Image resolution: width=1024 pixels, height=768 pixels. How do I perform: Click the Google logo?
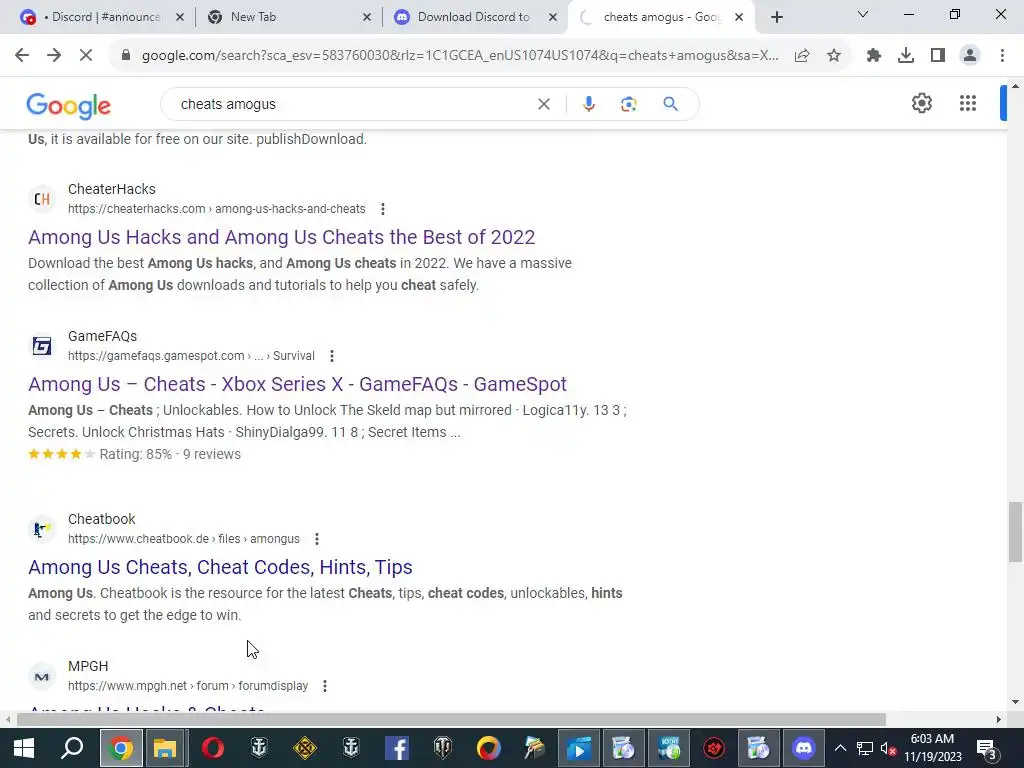[x=69, y=106]
